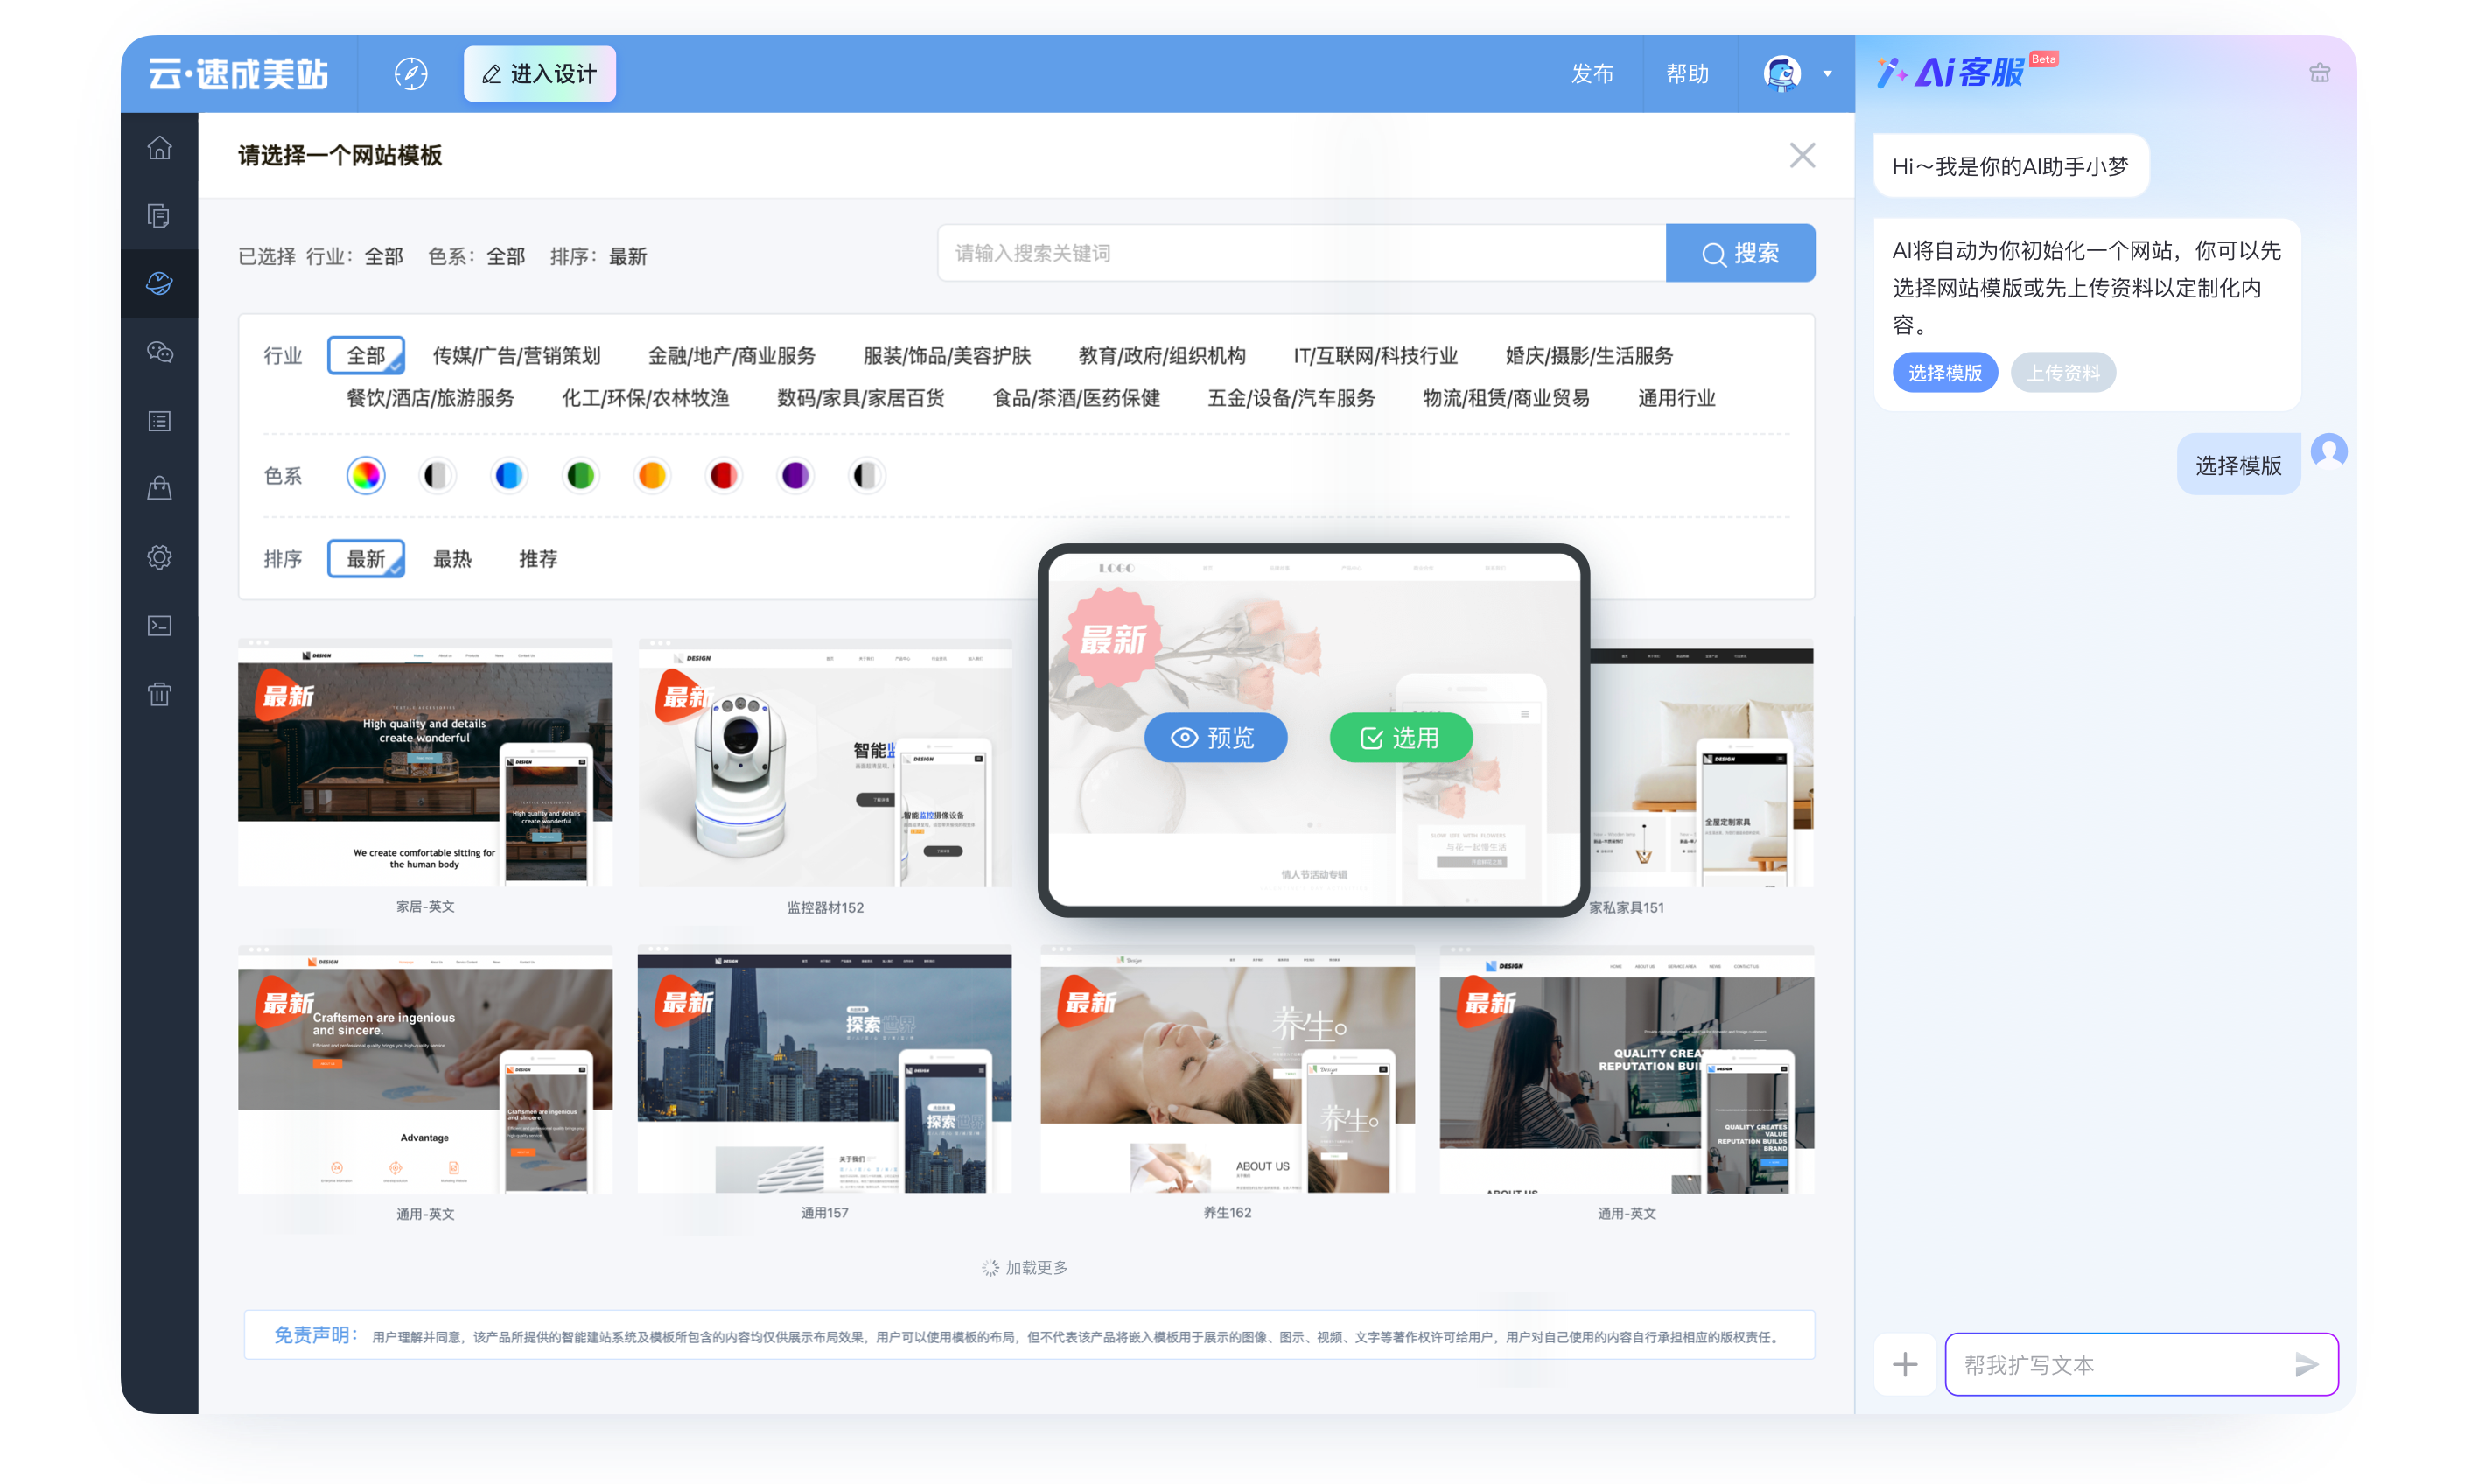
Task: Open the 帮助 menu item
Action: 1688,74
